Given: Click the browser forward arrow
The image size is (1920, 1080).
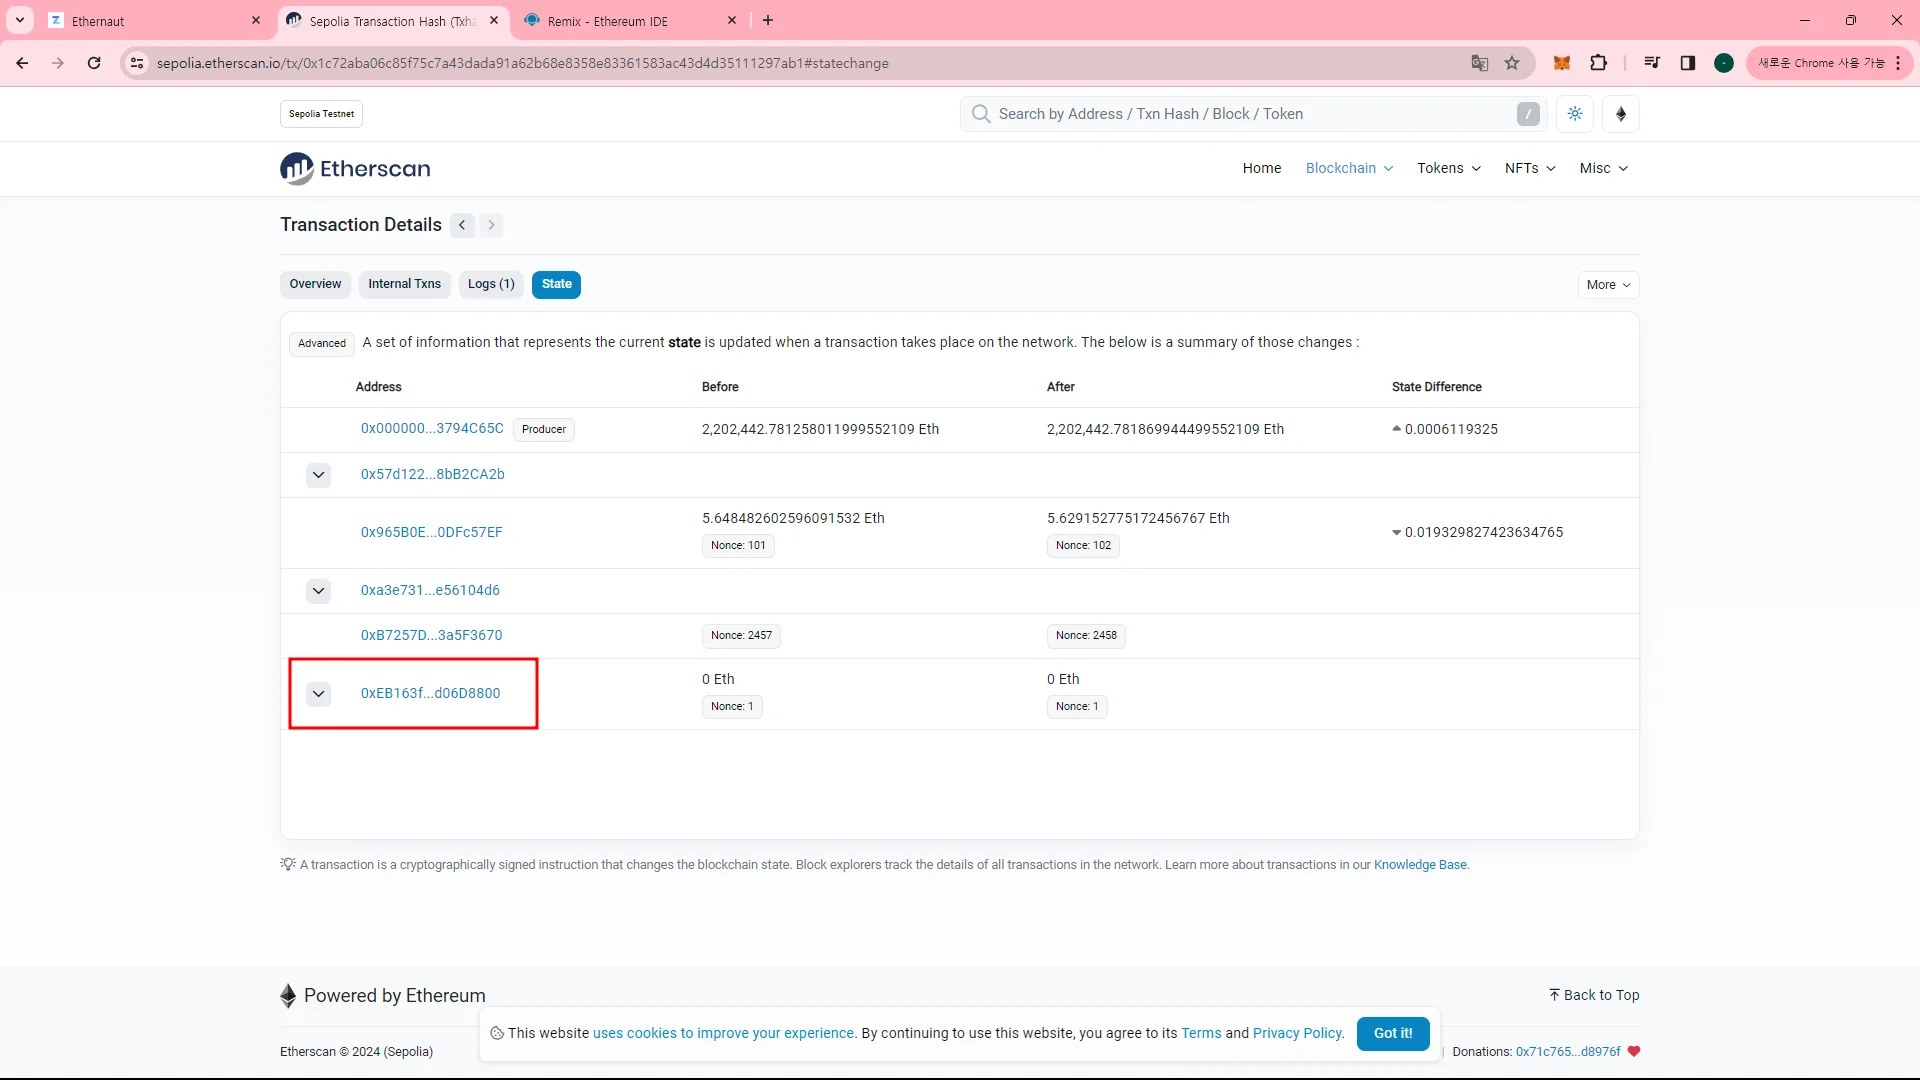Looking at the screenshot, I should coord(58,63).
